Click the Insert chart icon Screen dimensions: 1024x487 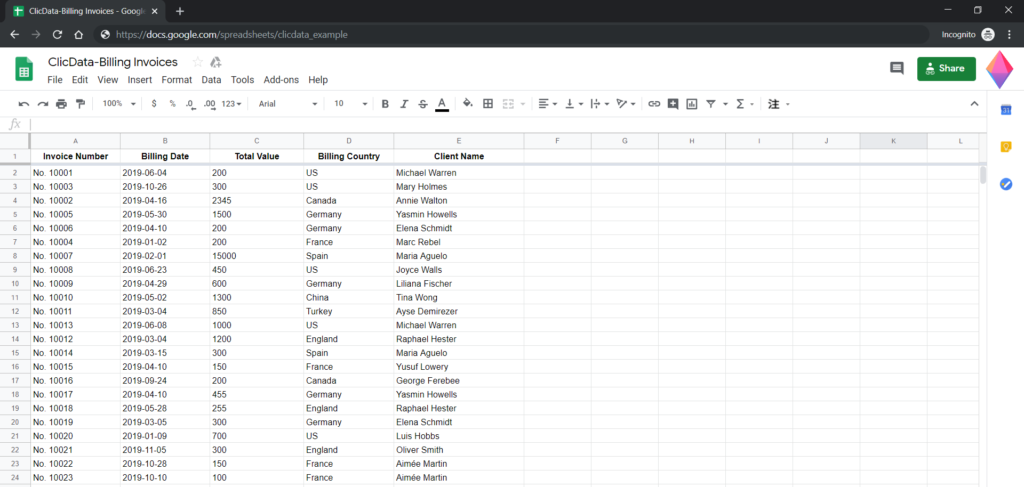[692, 103]
